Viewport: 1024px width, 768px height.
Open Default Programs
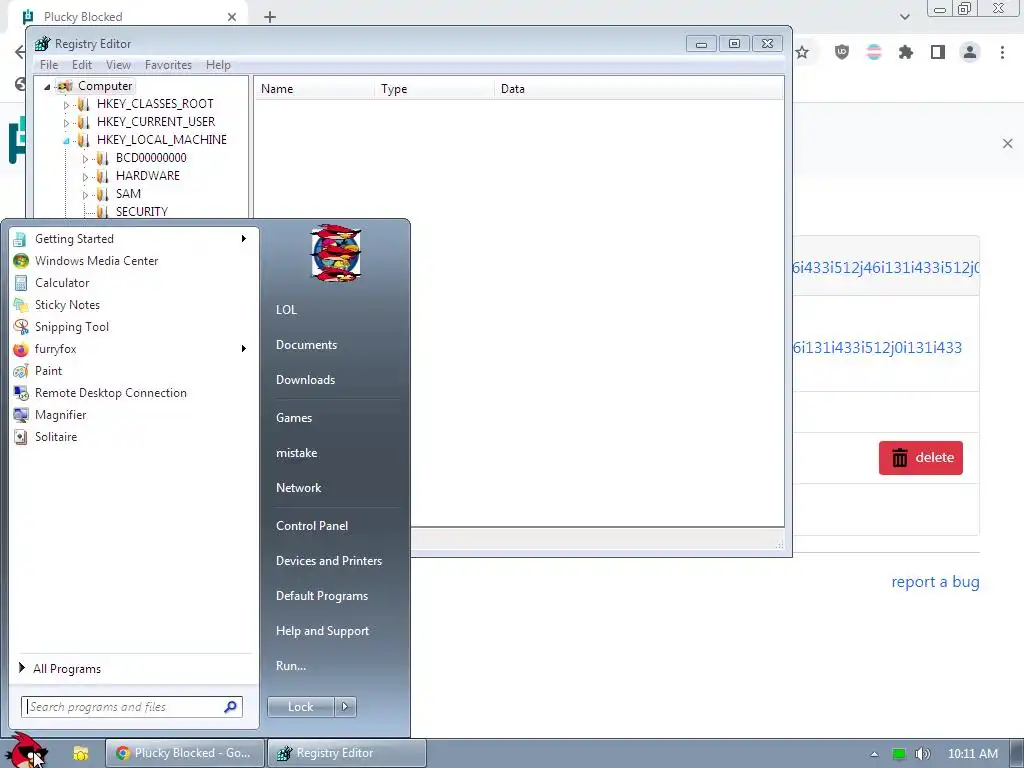pyautogui.click(x=322, y=596)
